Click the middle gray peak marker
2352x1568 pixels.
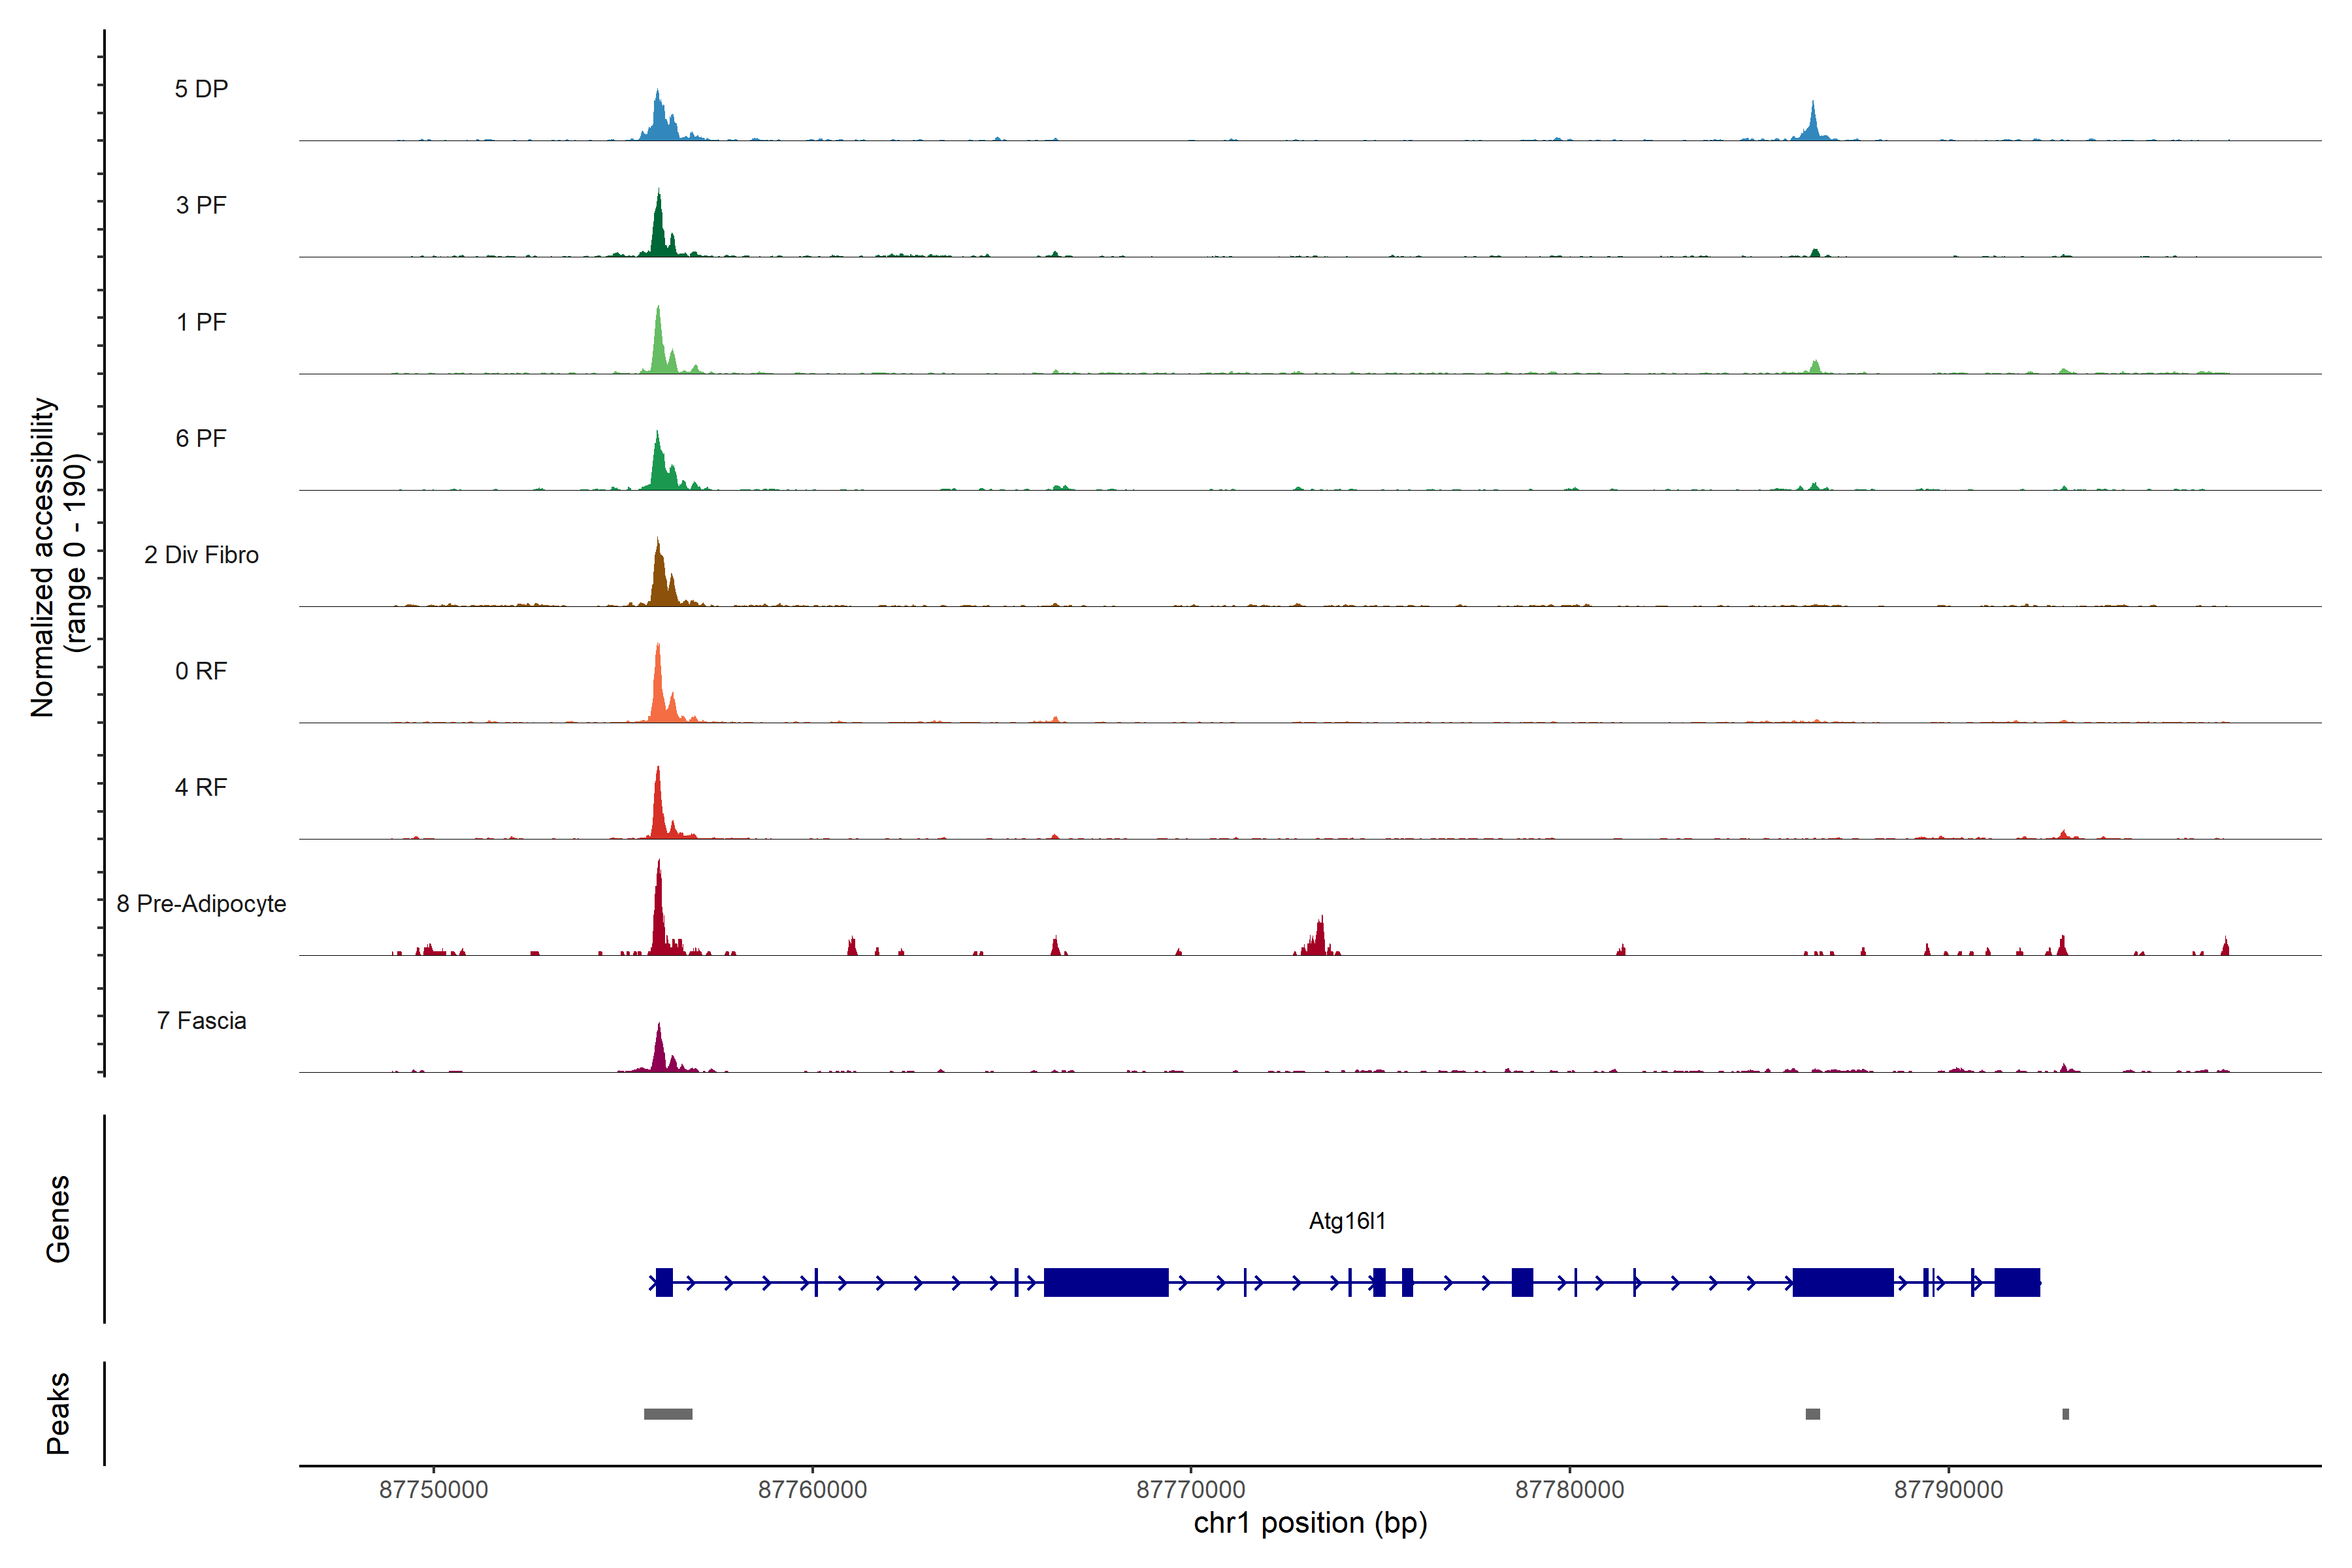point(1812,1413)
